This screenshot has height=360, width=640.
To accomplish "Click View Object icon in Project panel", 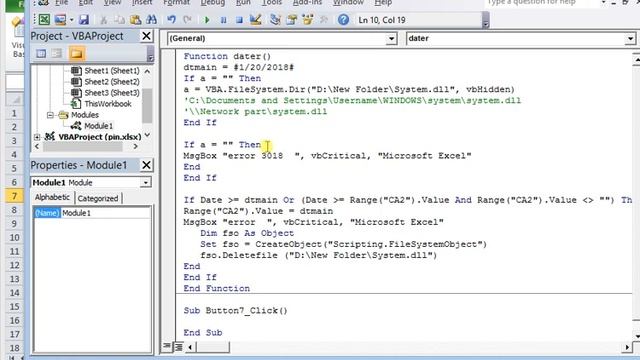I will tap(57, 53).
